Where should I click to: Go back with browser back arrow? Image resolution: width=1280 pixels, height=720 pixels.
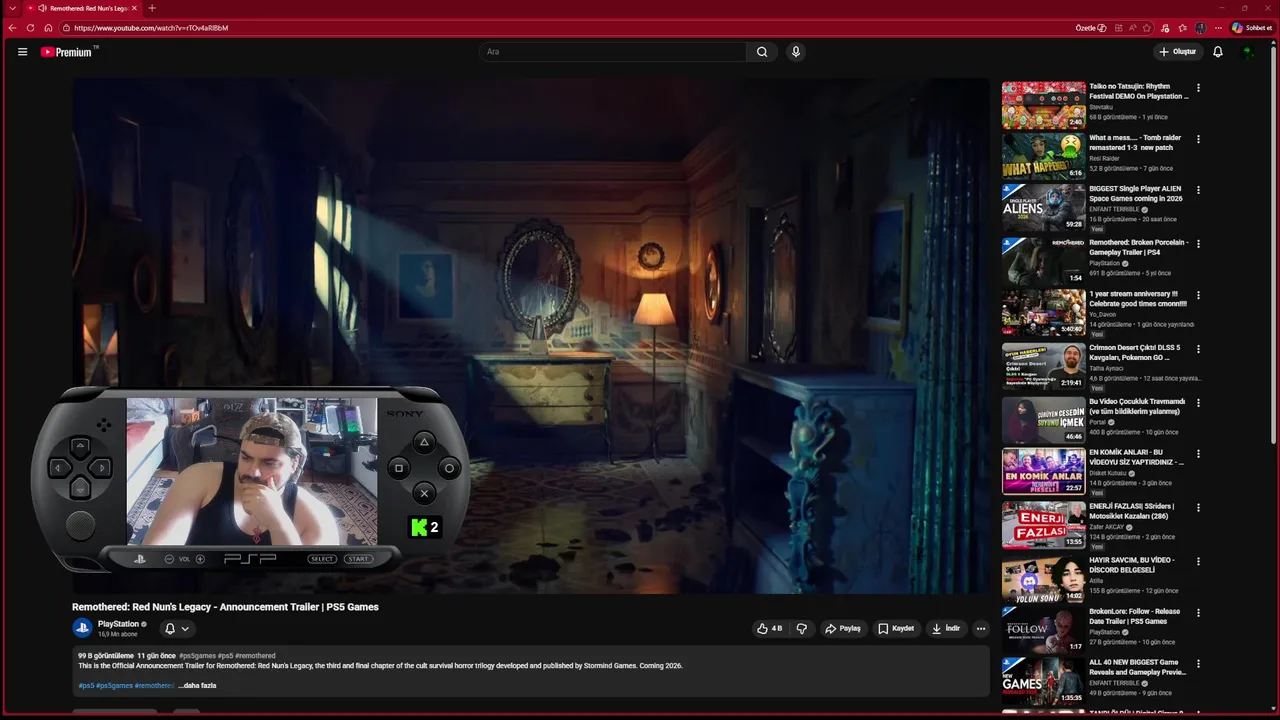point(12,28)
